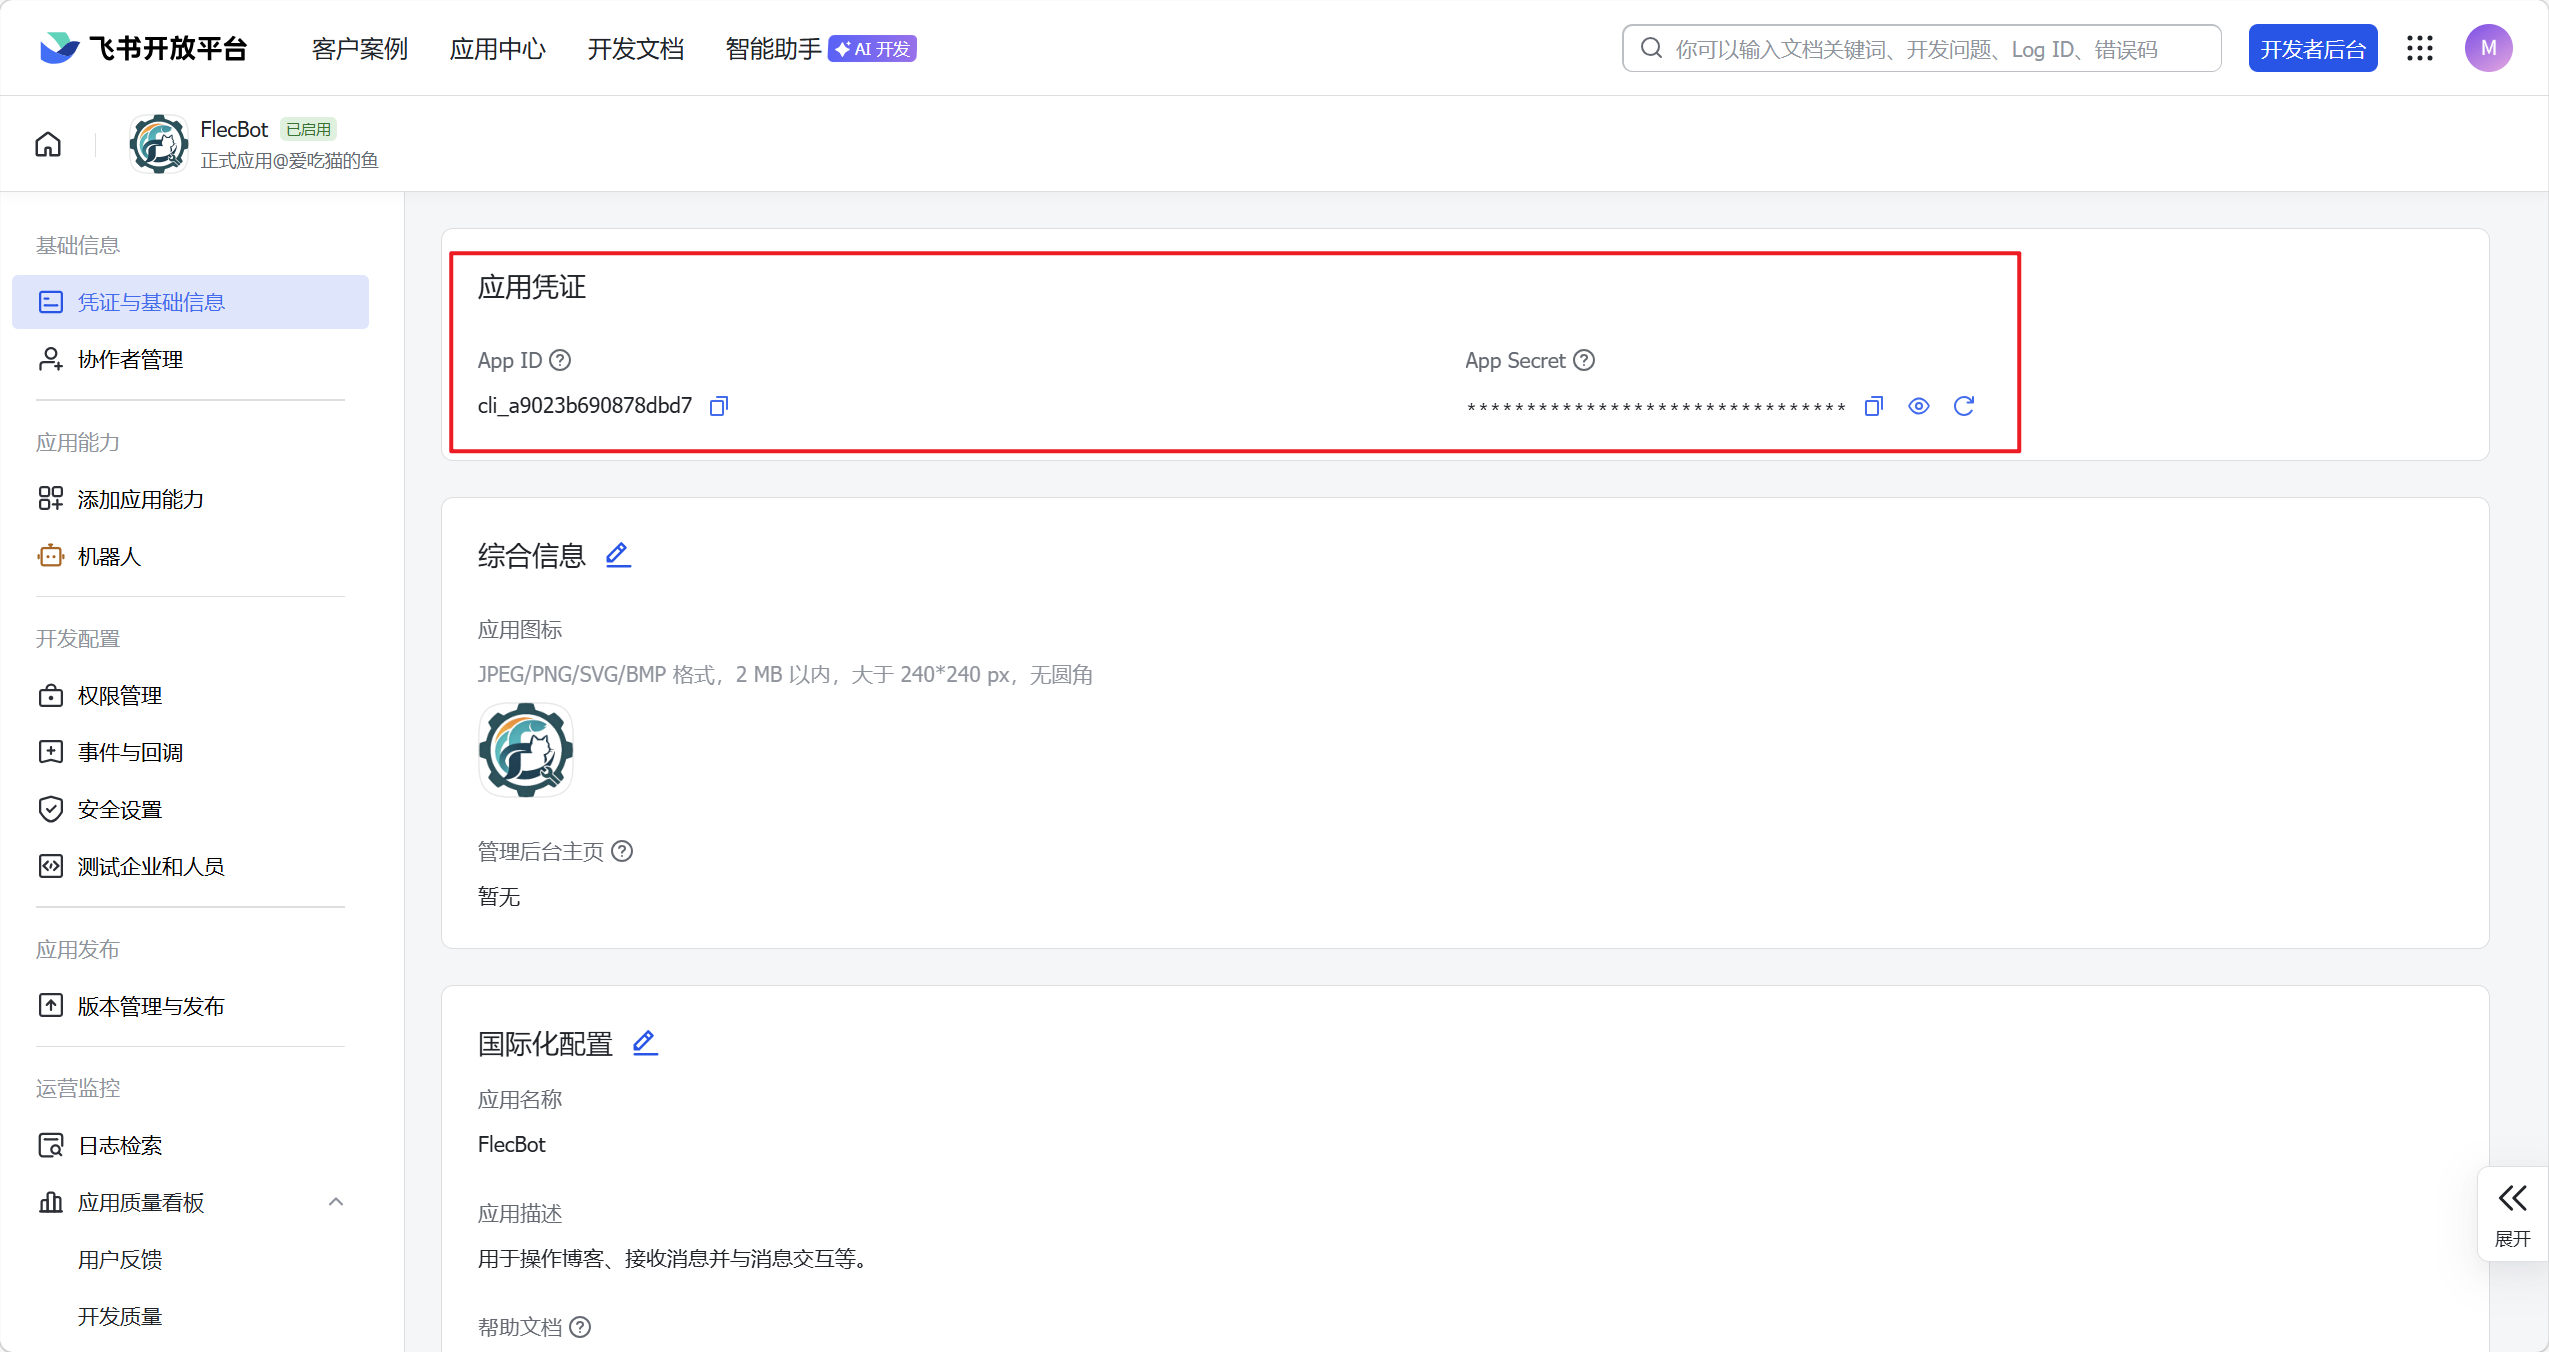This screenshot has width=2549, height=1352.
Task: Regenerate App Secret with refresh icon
Action: (1964, 406)
